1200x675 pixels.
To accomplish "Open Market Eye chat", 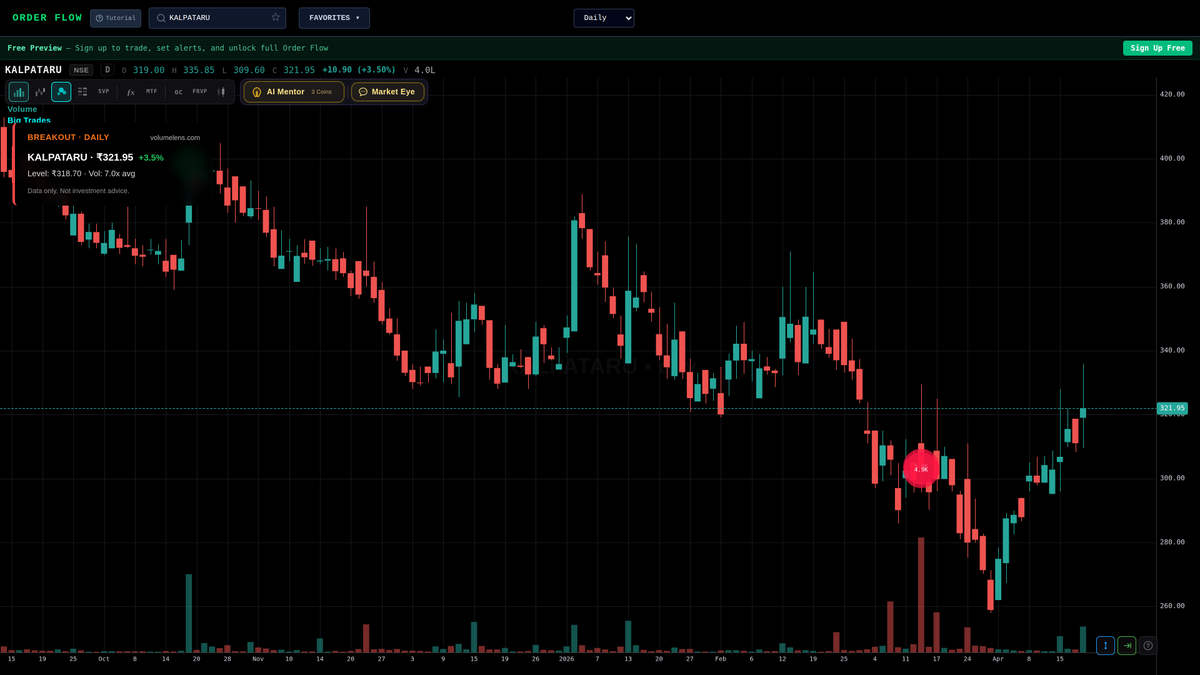I will [x=388, y=92].
